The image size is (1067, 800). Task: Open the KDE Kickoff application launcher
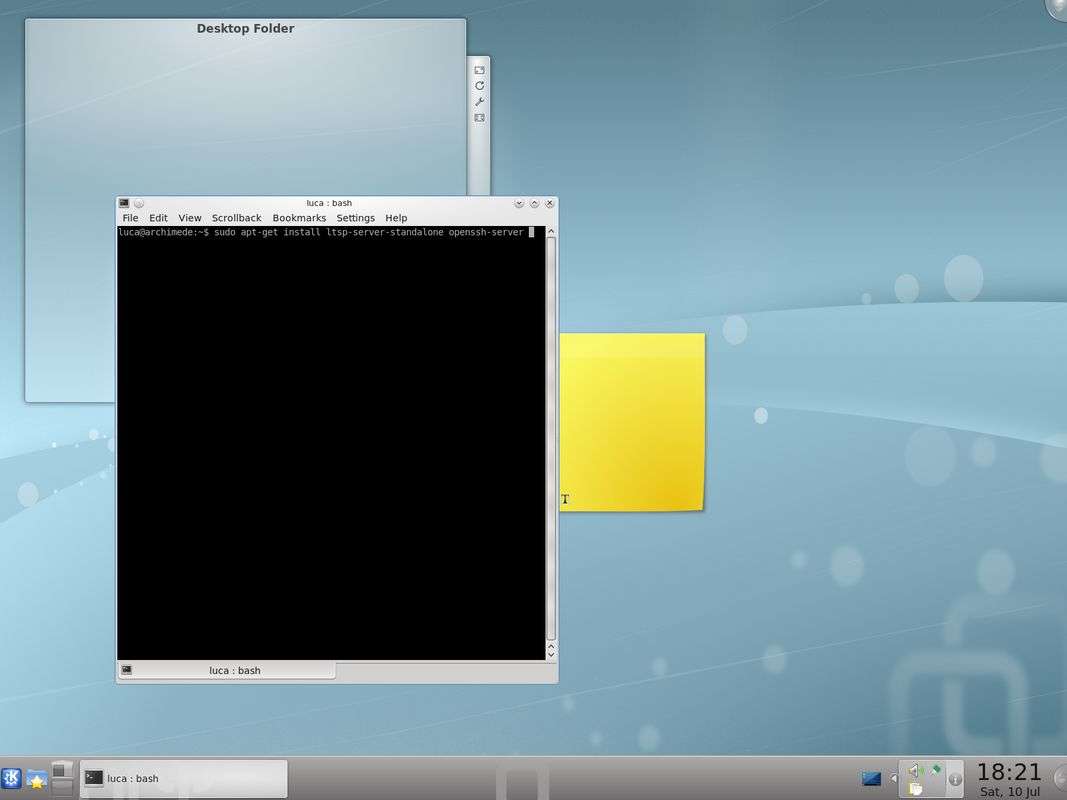tap(11, 779)
